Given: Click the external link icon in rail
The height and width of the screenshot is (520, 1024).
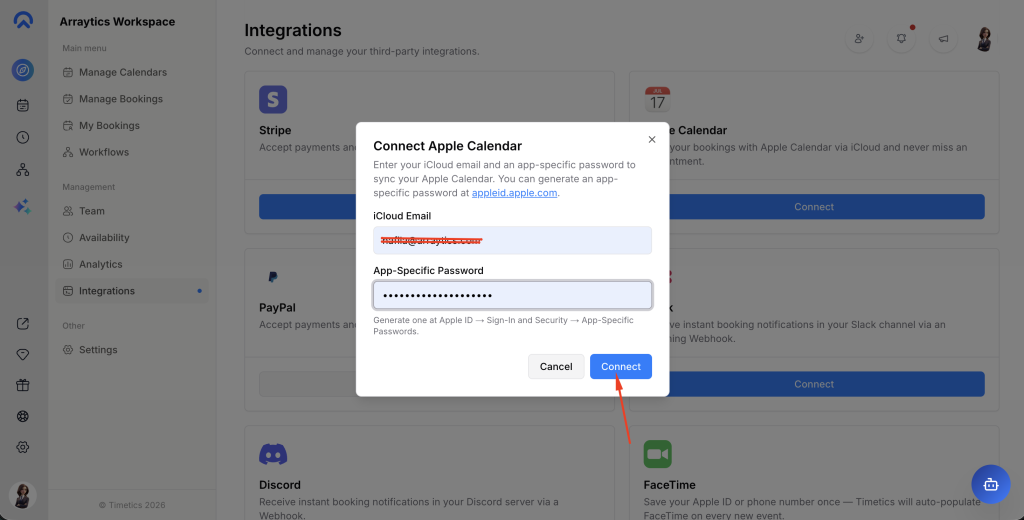Looking at the screenshot, I should tap(23, 323).
